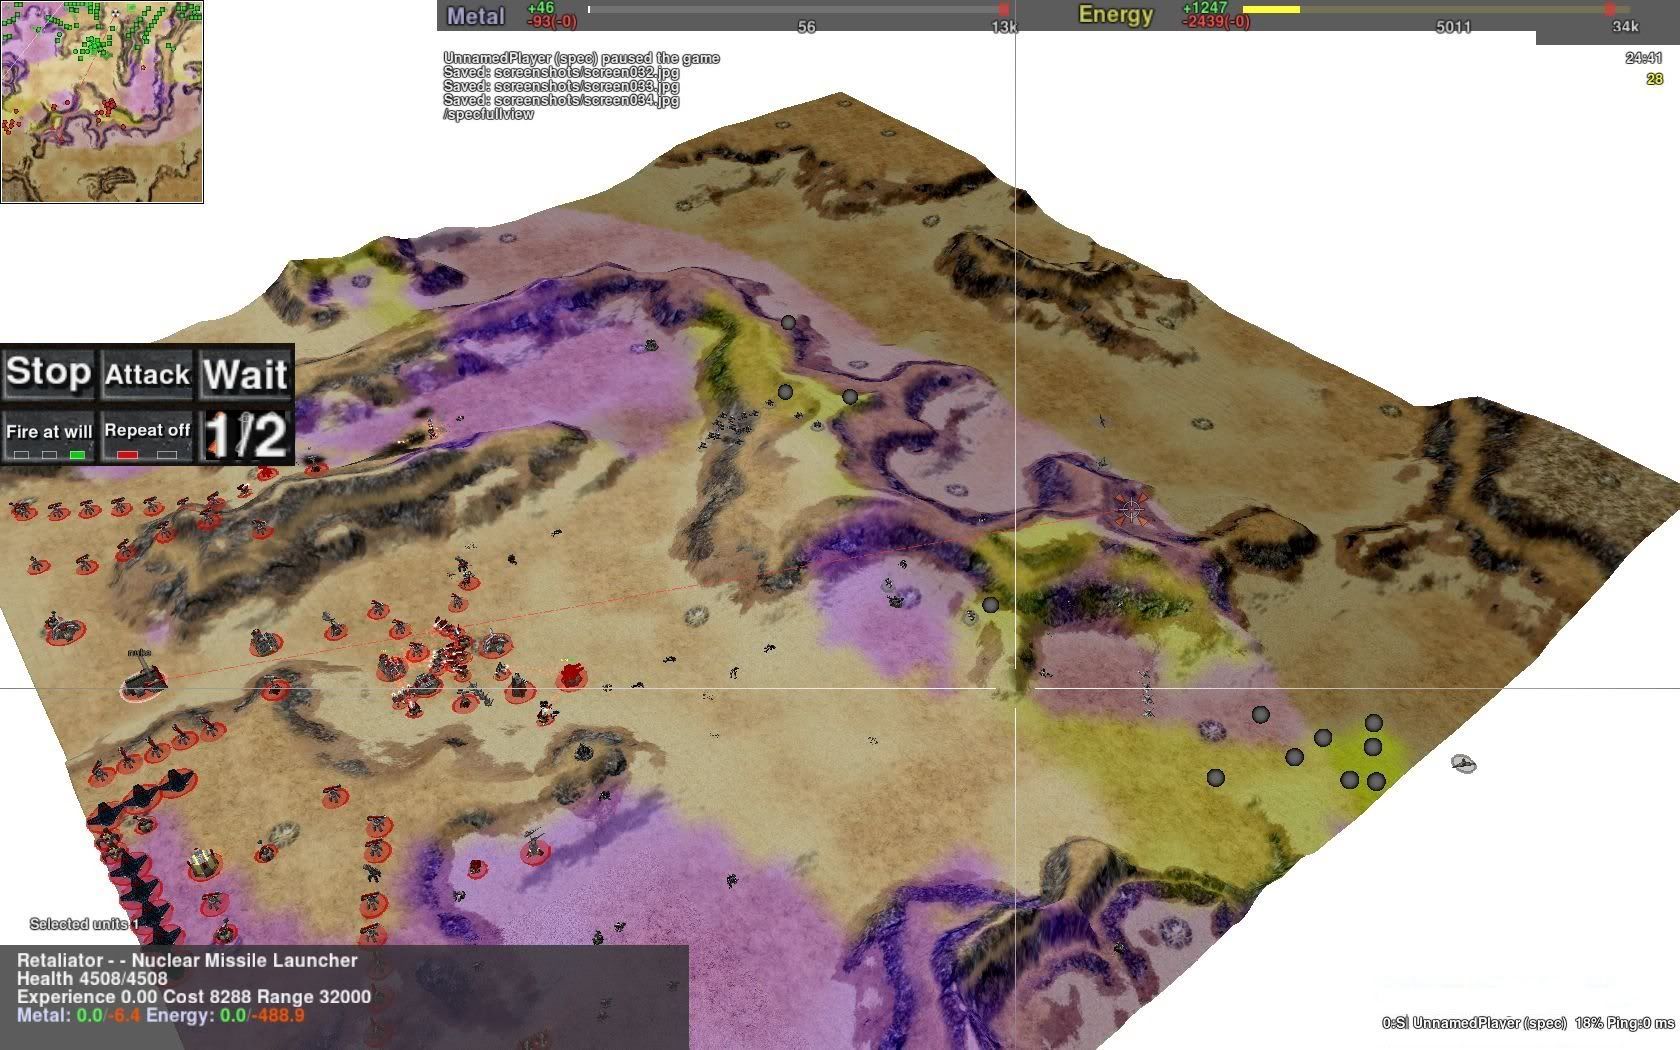Click energy income value +1247

[1204, 8]
